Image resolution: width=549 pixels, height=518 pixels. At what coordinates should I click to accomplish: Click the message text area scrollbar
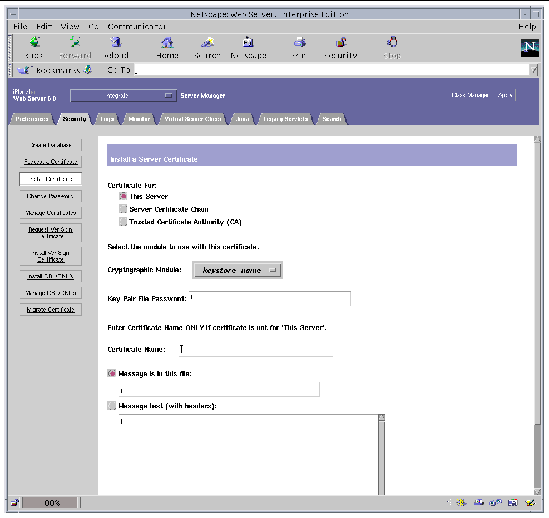tap(381, 455)
